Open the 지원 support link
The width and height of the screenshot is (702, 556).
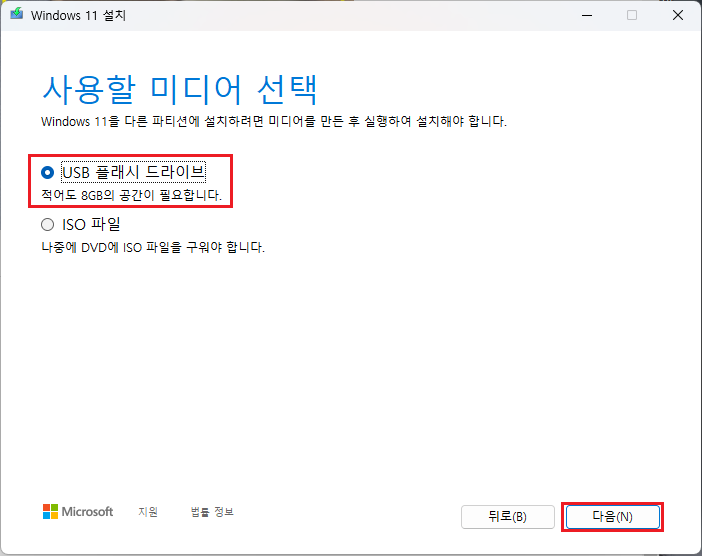tap(148, 511)
